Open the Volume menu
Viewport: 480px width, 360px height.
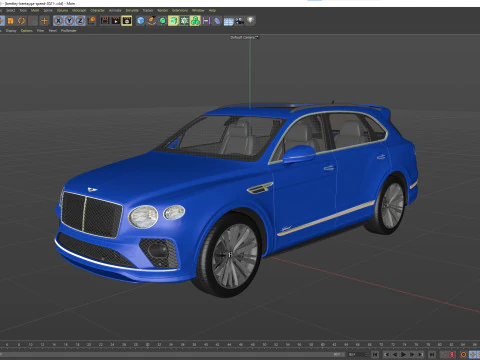(x=62, y=10)
